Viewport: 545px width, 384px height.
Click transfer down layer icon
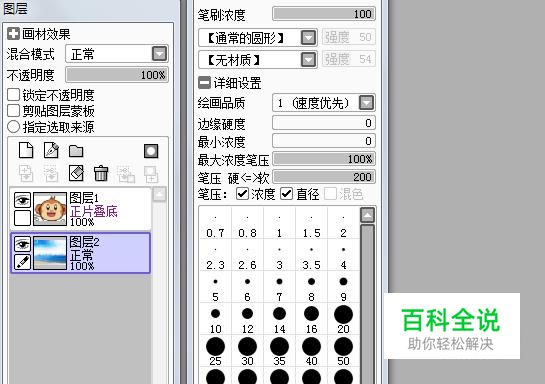coord(26,173)
